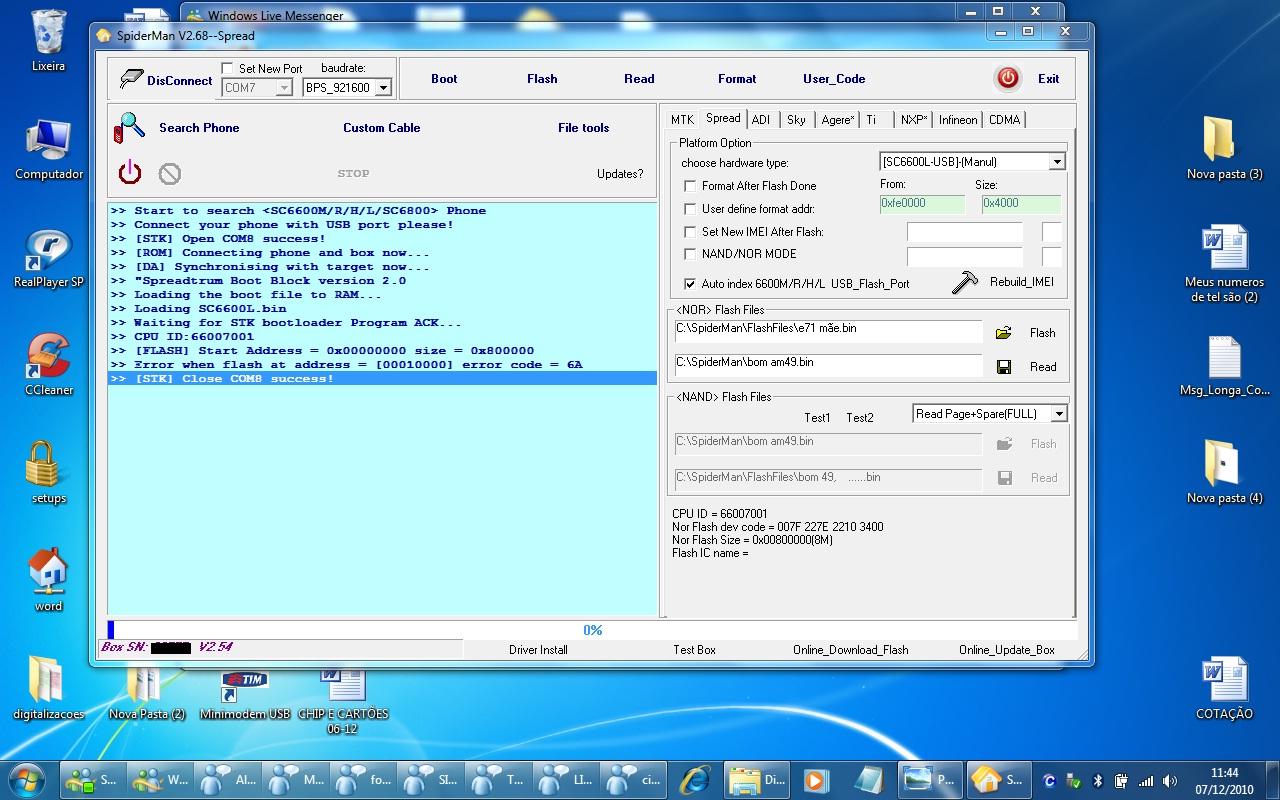The height and width of the screenshot is (800, 1280).
Task: Click the Boot button
Action: click(x=444, y=79)
